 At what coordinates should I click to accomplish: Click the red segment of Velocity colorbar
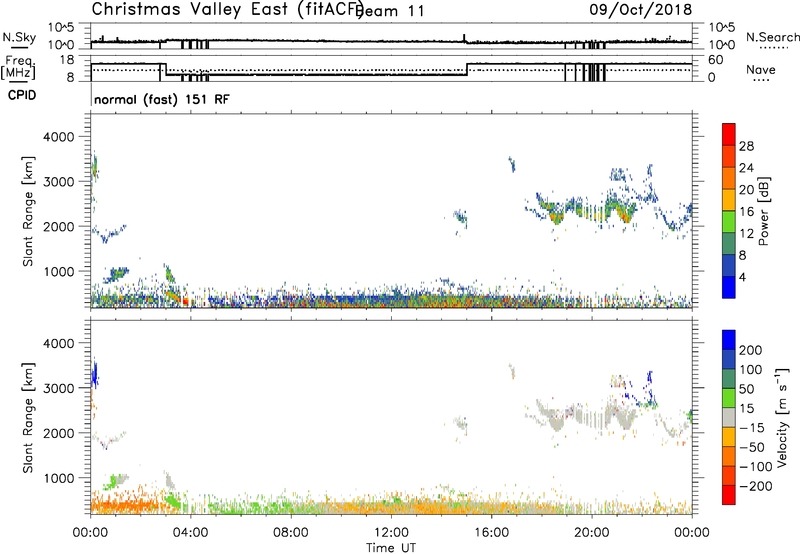tap(729, 495)
